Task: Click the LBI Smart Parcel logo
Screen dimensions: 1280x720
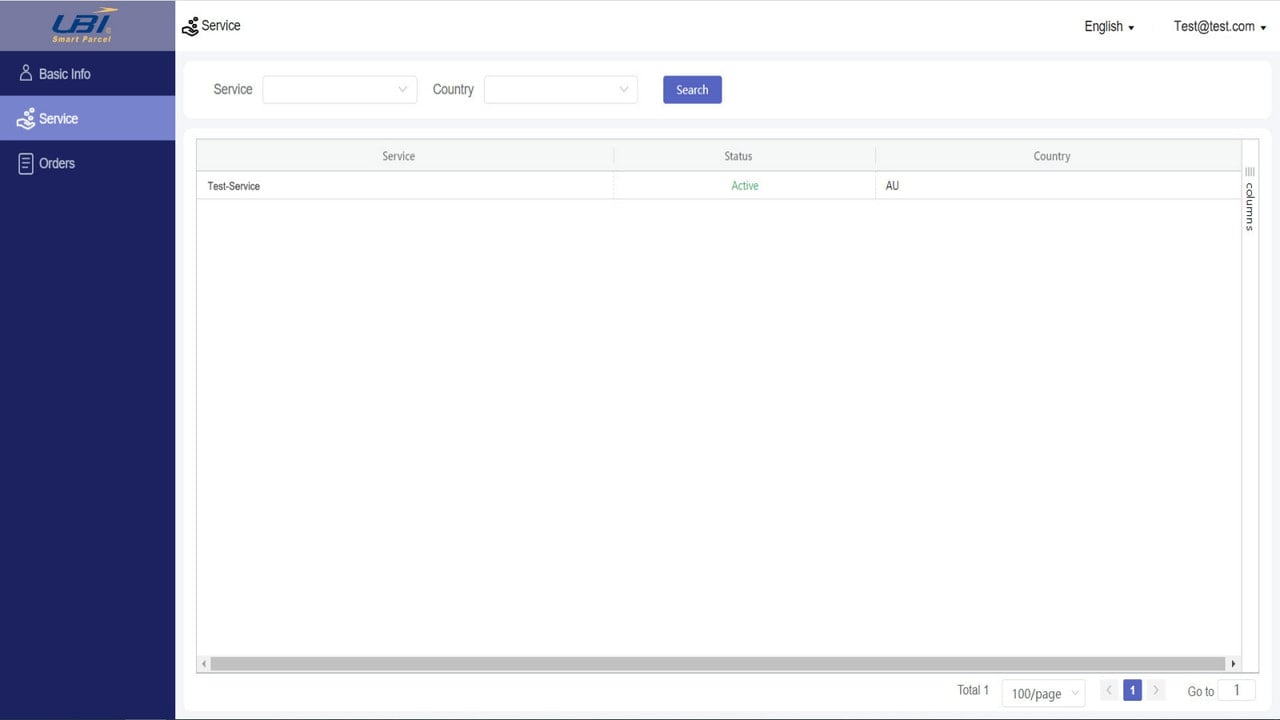Action: pyautogui.click(x=84, y=26)
